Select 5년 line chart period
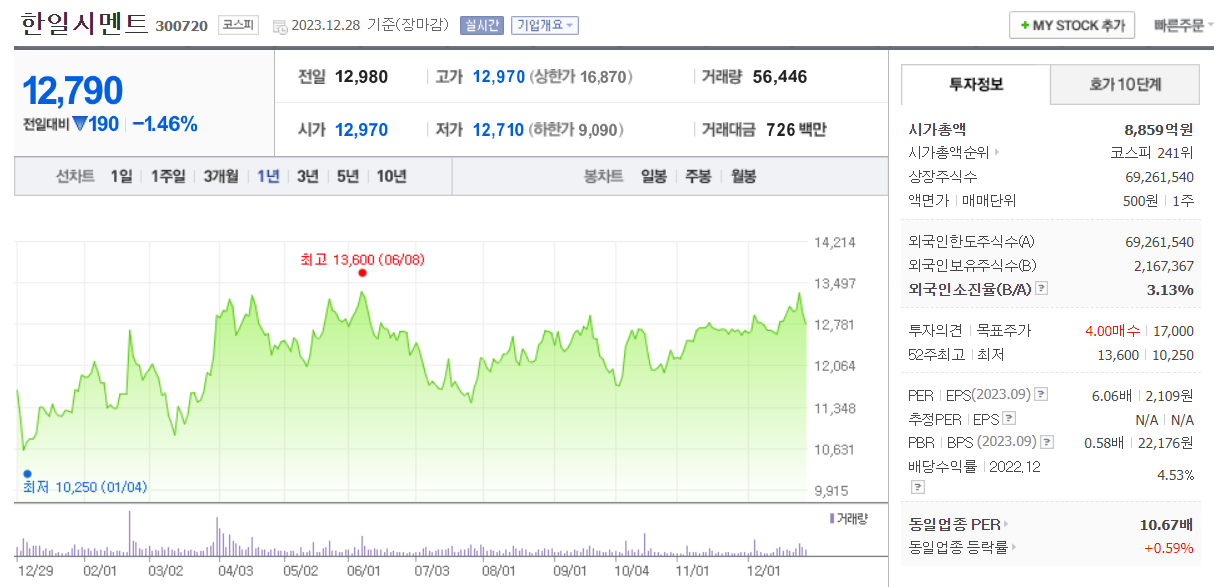Viewport: 1223px width, 587px height. click(348, 177)
